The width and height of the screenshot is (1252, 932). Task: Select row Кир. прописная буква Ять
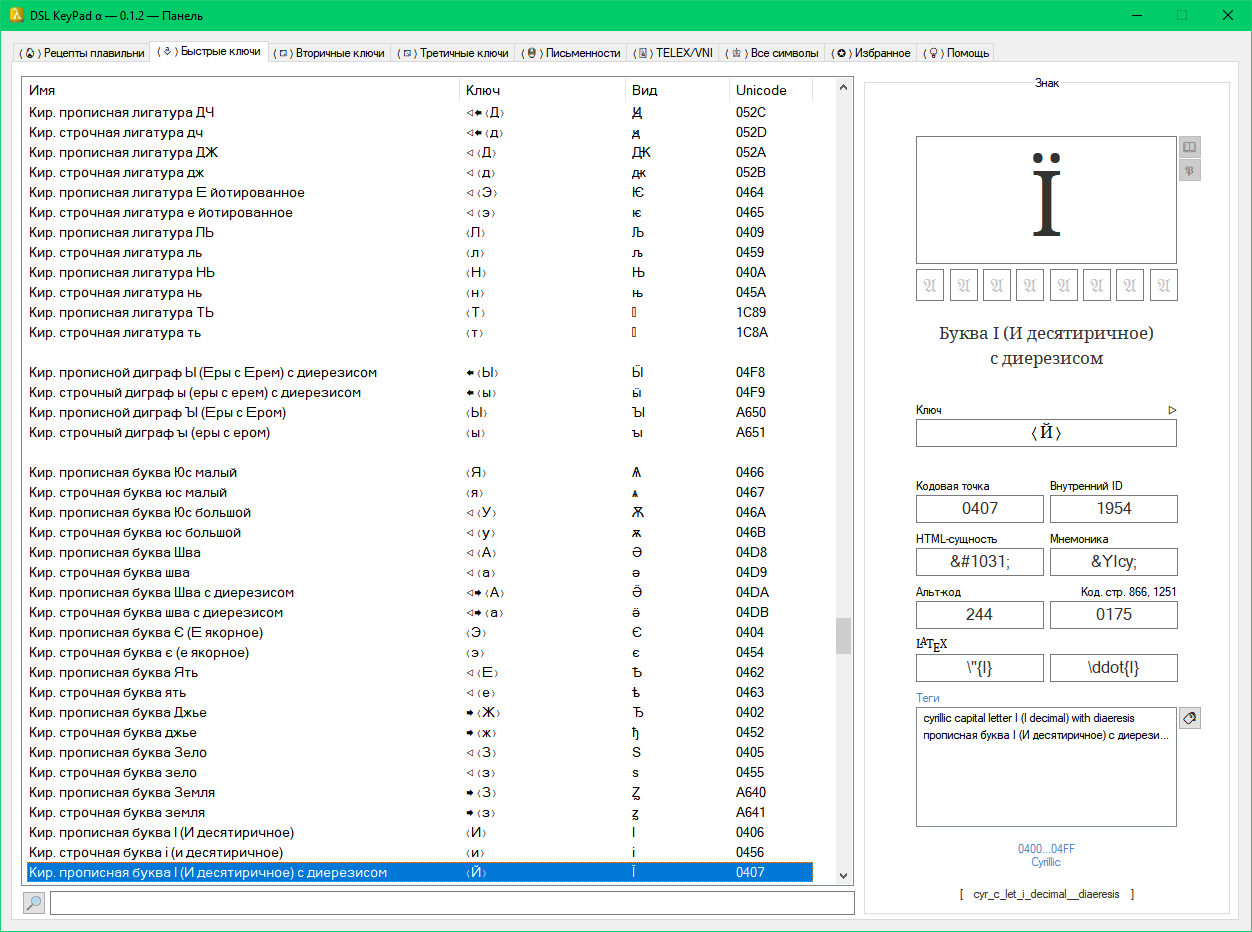[419, 672]
